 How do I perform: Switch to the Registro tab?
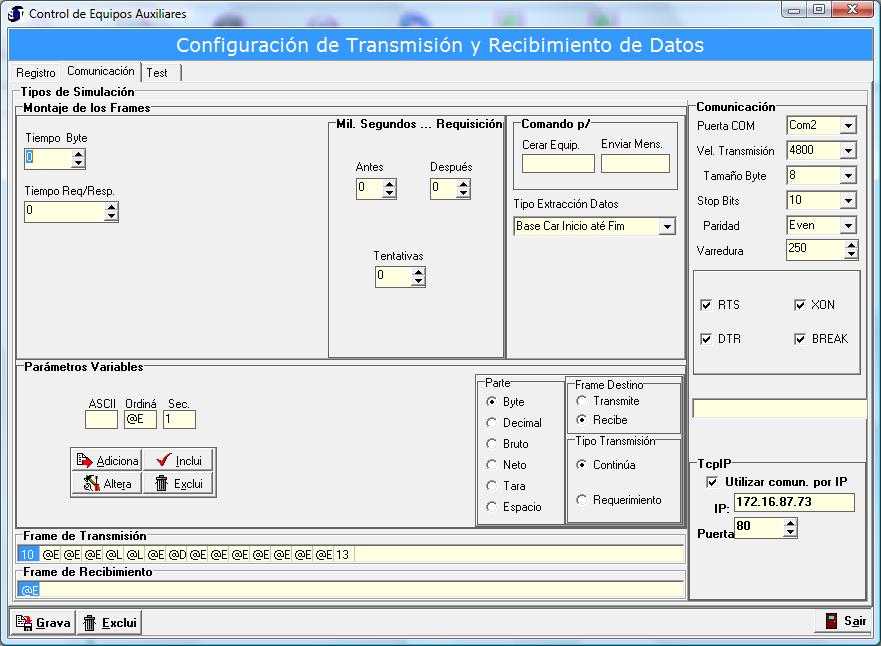tap(36, 73)
